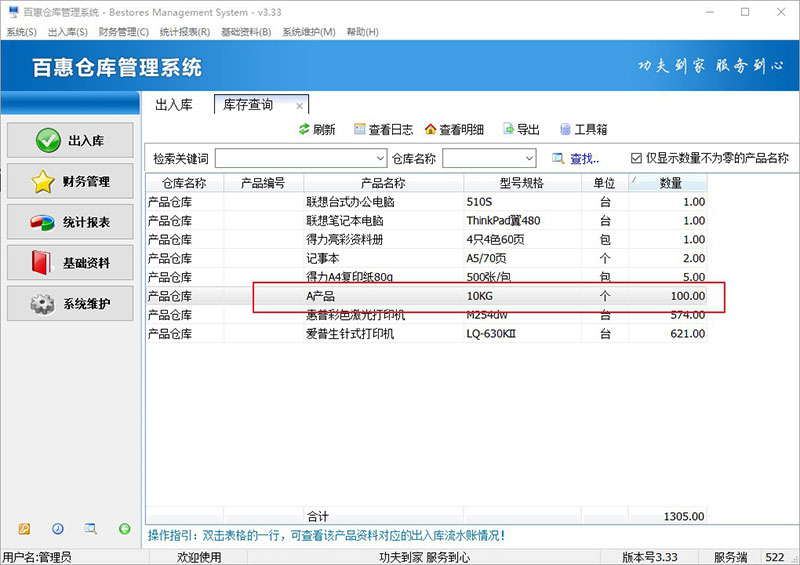Open the 出入库(S) menu
This screenshot has height=565, width=800.
[68, 32]
